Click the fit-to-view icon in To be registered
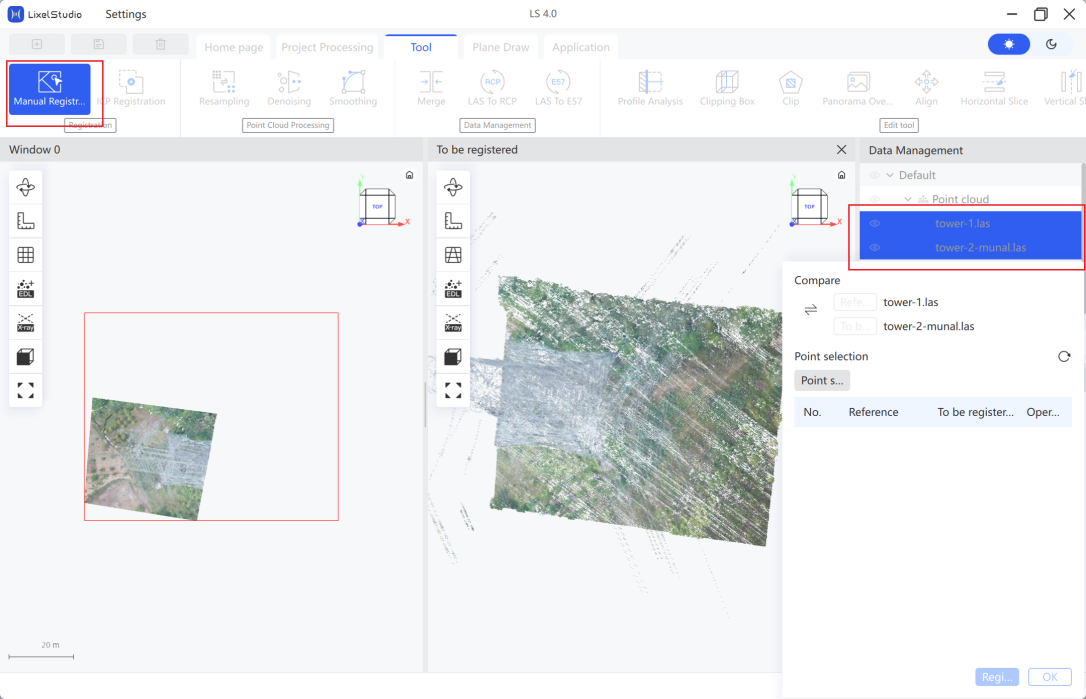The image size is (1086, 699). 453,391
